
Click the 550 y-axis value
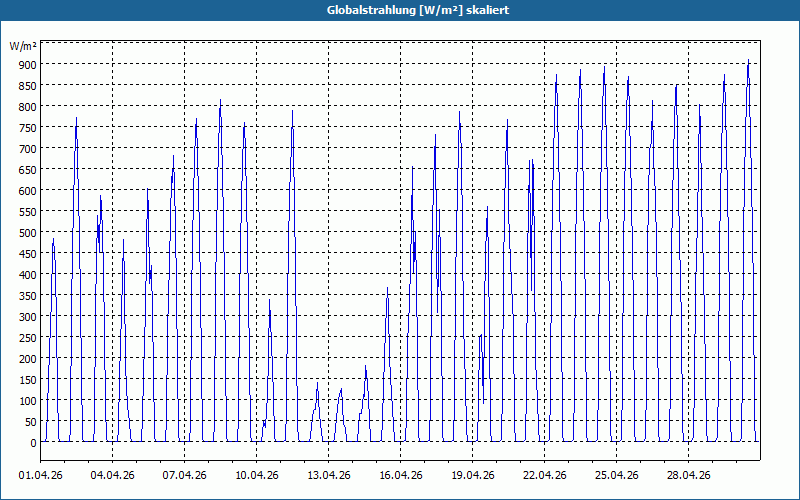click(x=28, y=212)
